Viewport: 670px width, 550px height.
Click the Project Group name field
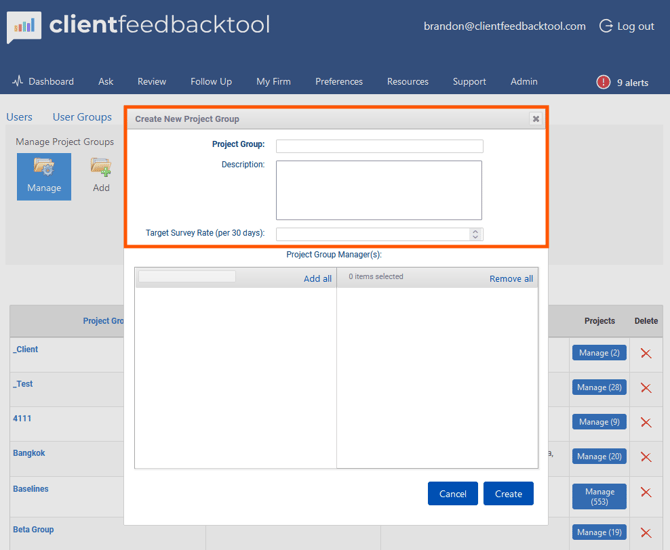coord(379,146)
